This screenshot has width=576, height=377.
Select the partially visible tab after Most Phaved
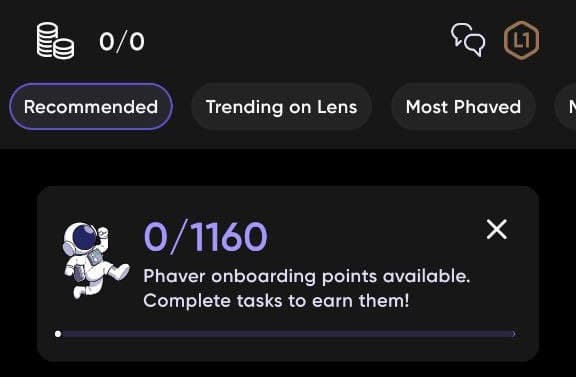click(568, 107)
